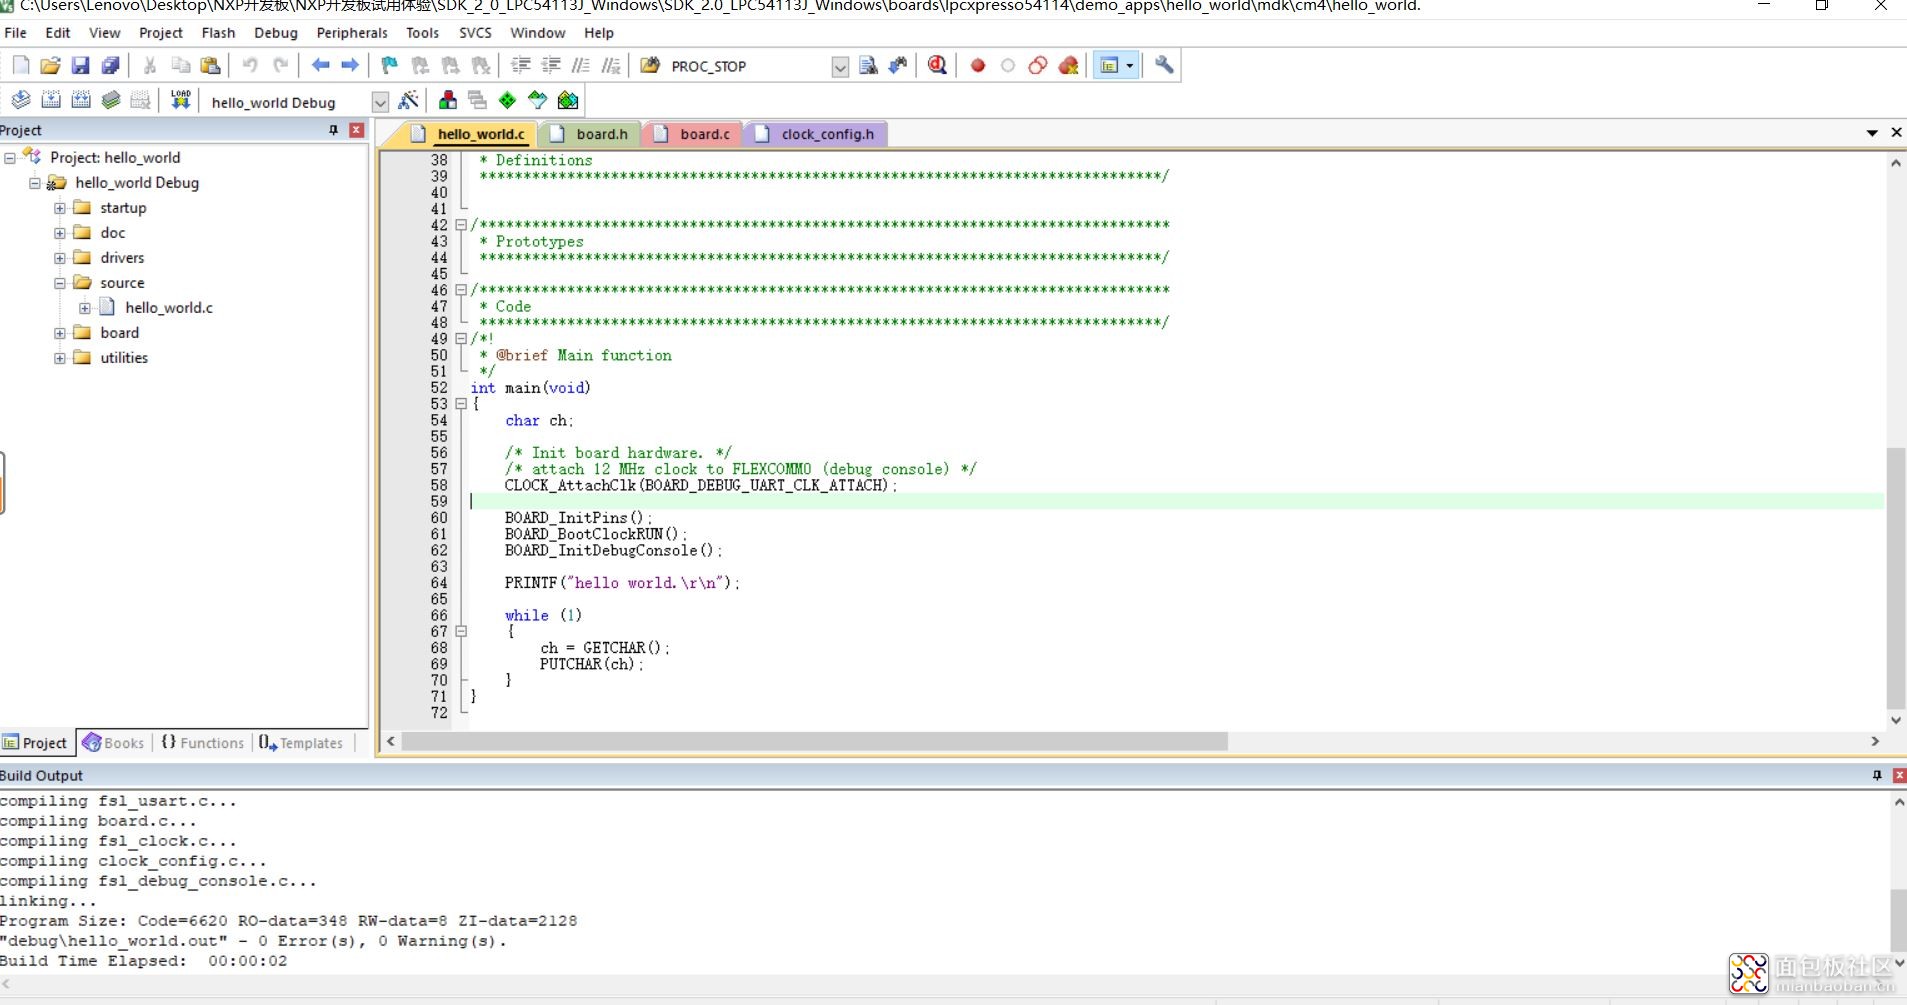The width and height of the screenshot is (1907, 1005).
Task: Toggle auto-hide pin on Build Output
Action: pos(1877,775)
